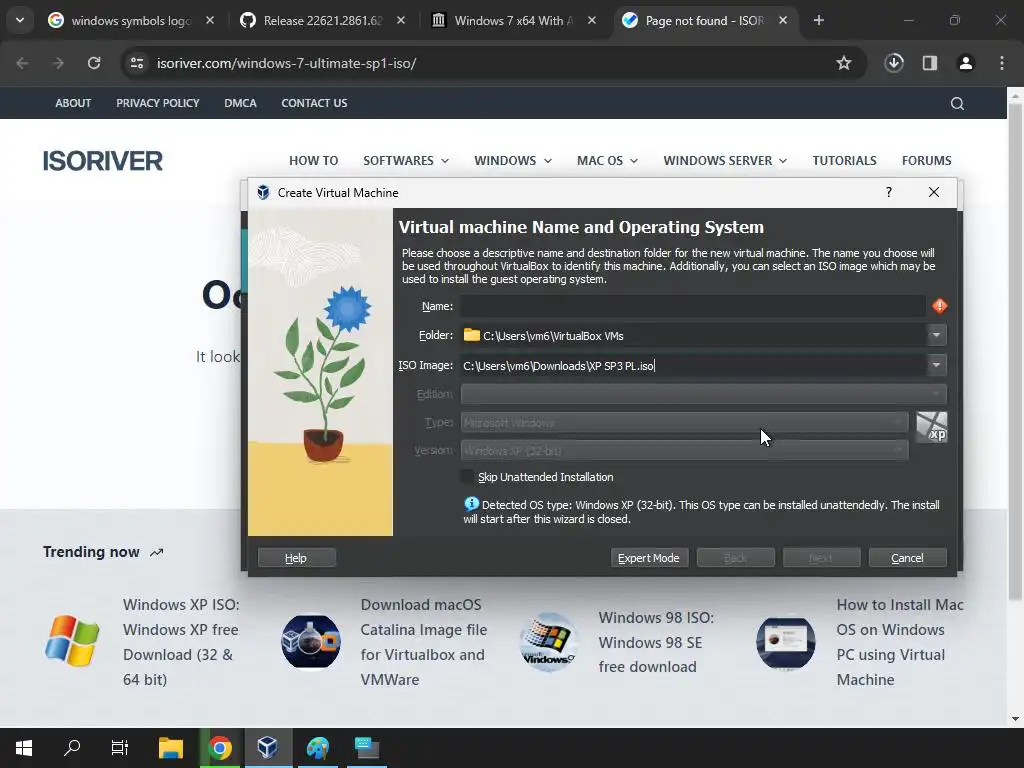The image size is (1024, 768).
Task: Click the ISORIVER site search magnifier icon
Action: point(957,103)
